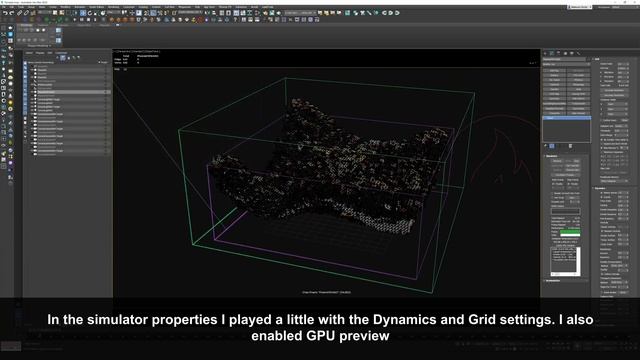
Task: Switch to Create command panel tab
Action: click(x=546, y=53)
